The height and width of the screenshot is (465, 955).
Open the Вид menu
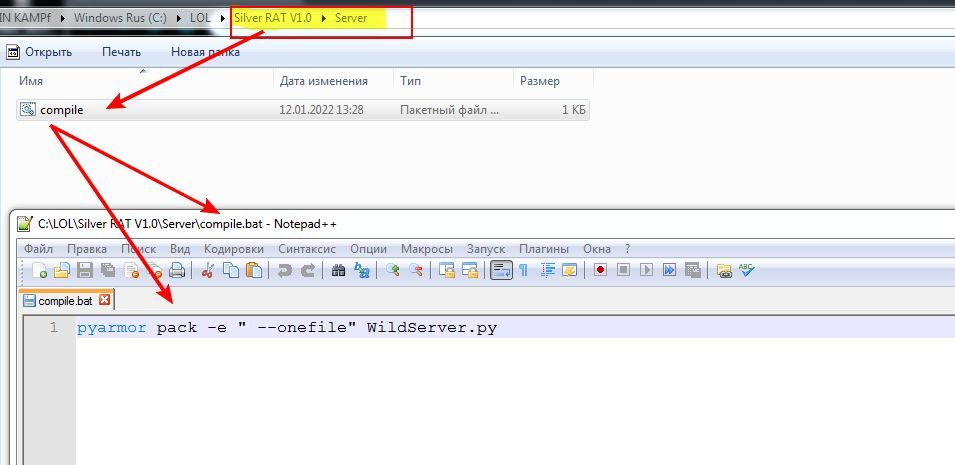(x=180, y=249)
